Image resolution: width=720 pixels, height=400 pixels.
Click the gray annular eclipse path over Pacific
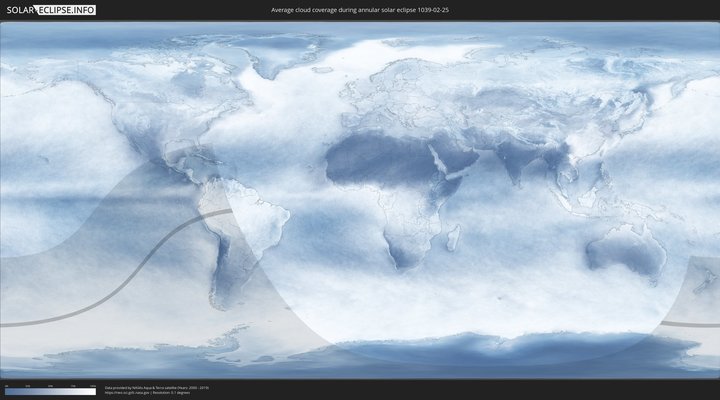coord(120,281)
